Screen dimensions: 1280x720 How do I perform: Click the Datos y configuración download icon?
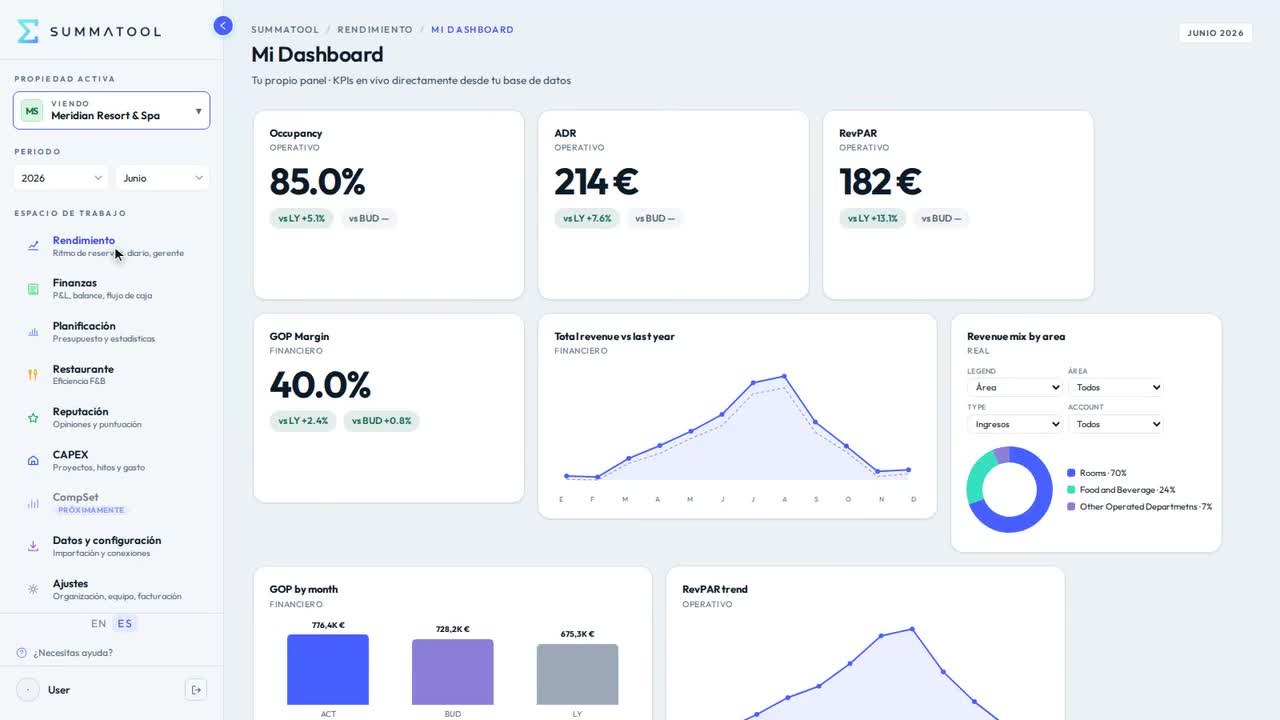pos(33,546)
